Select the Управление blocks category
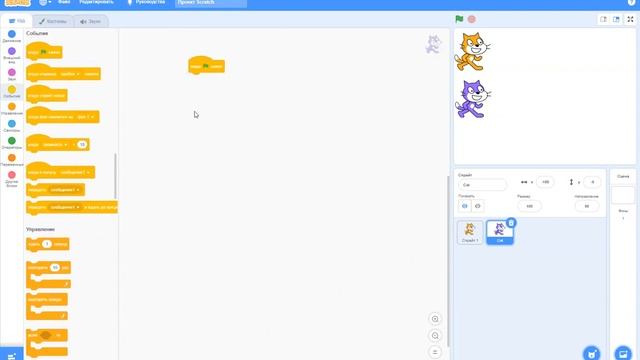This screenshot has width=640, height=360. pos(12,109)
